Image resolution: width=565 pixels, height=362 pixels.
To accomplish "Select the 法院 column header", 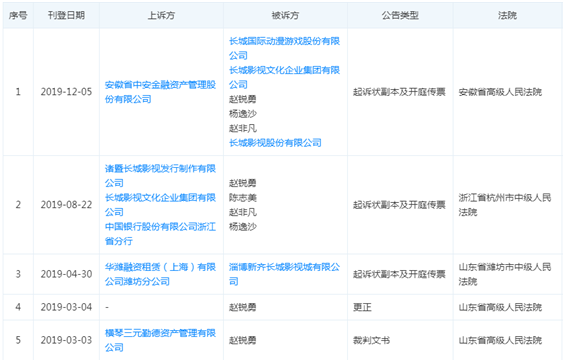I will [507, 15].
